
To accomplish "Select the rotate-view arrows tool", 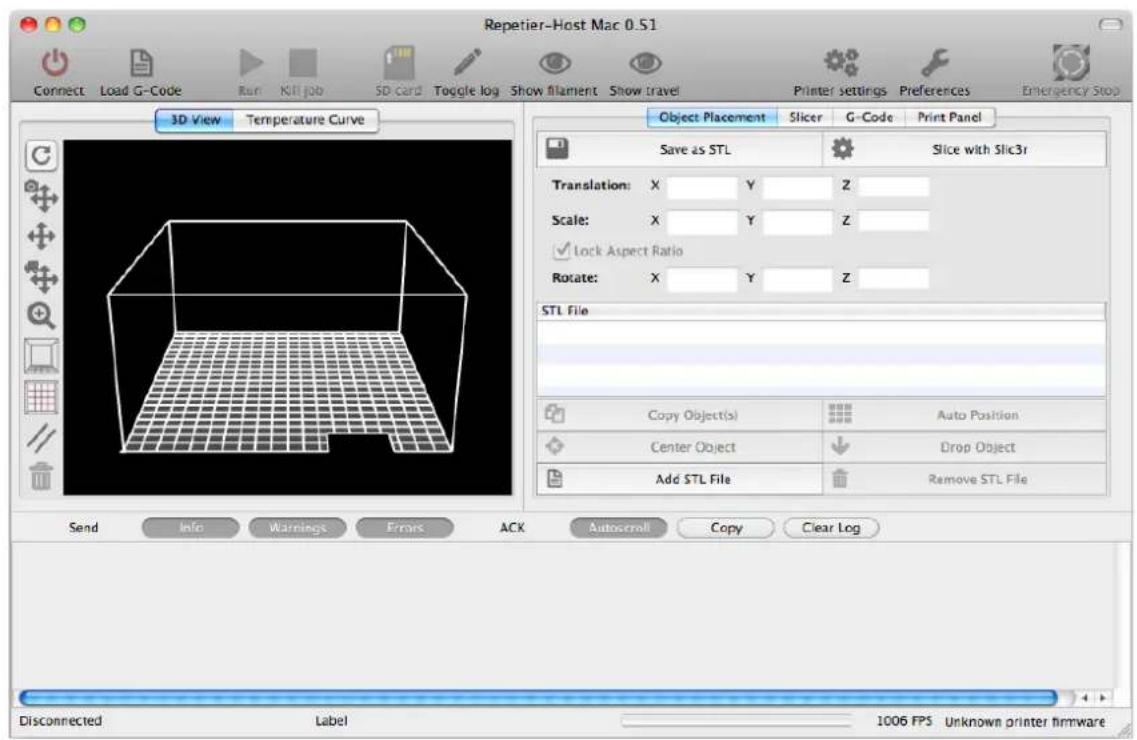I will coord(41,196).
